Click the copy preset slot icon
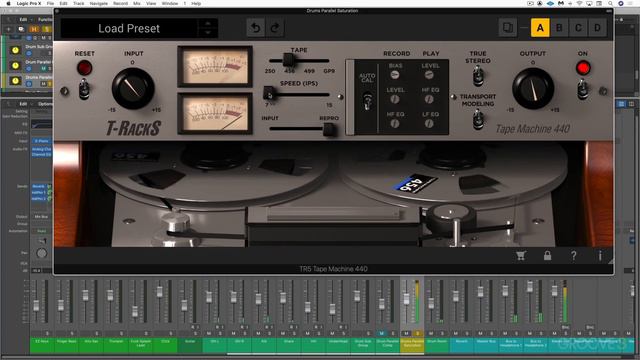 (x=508, y=28)
